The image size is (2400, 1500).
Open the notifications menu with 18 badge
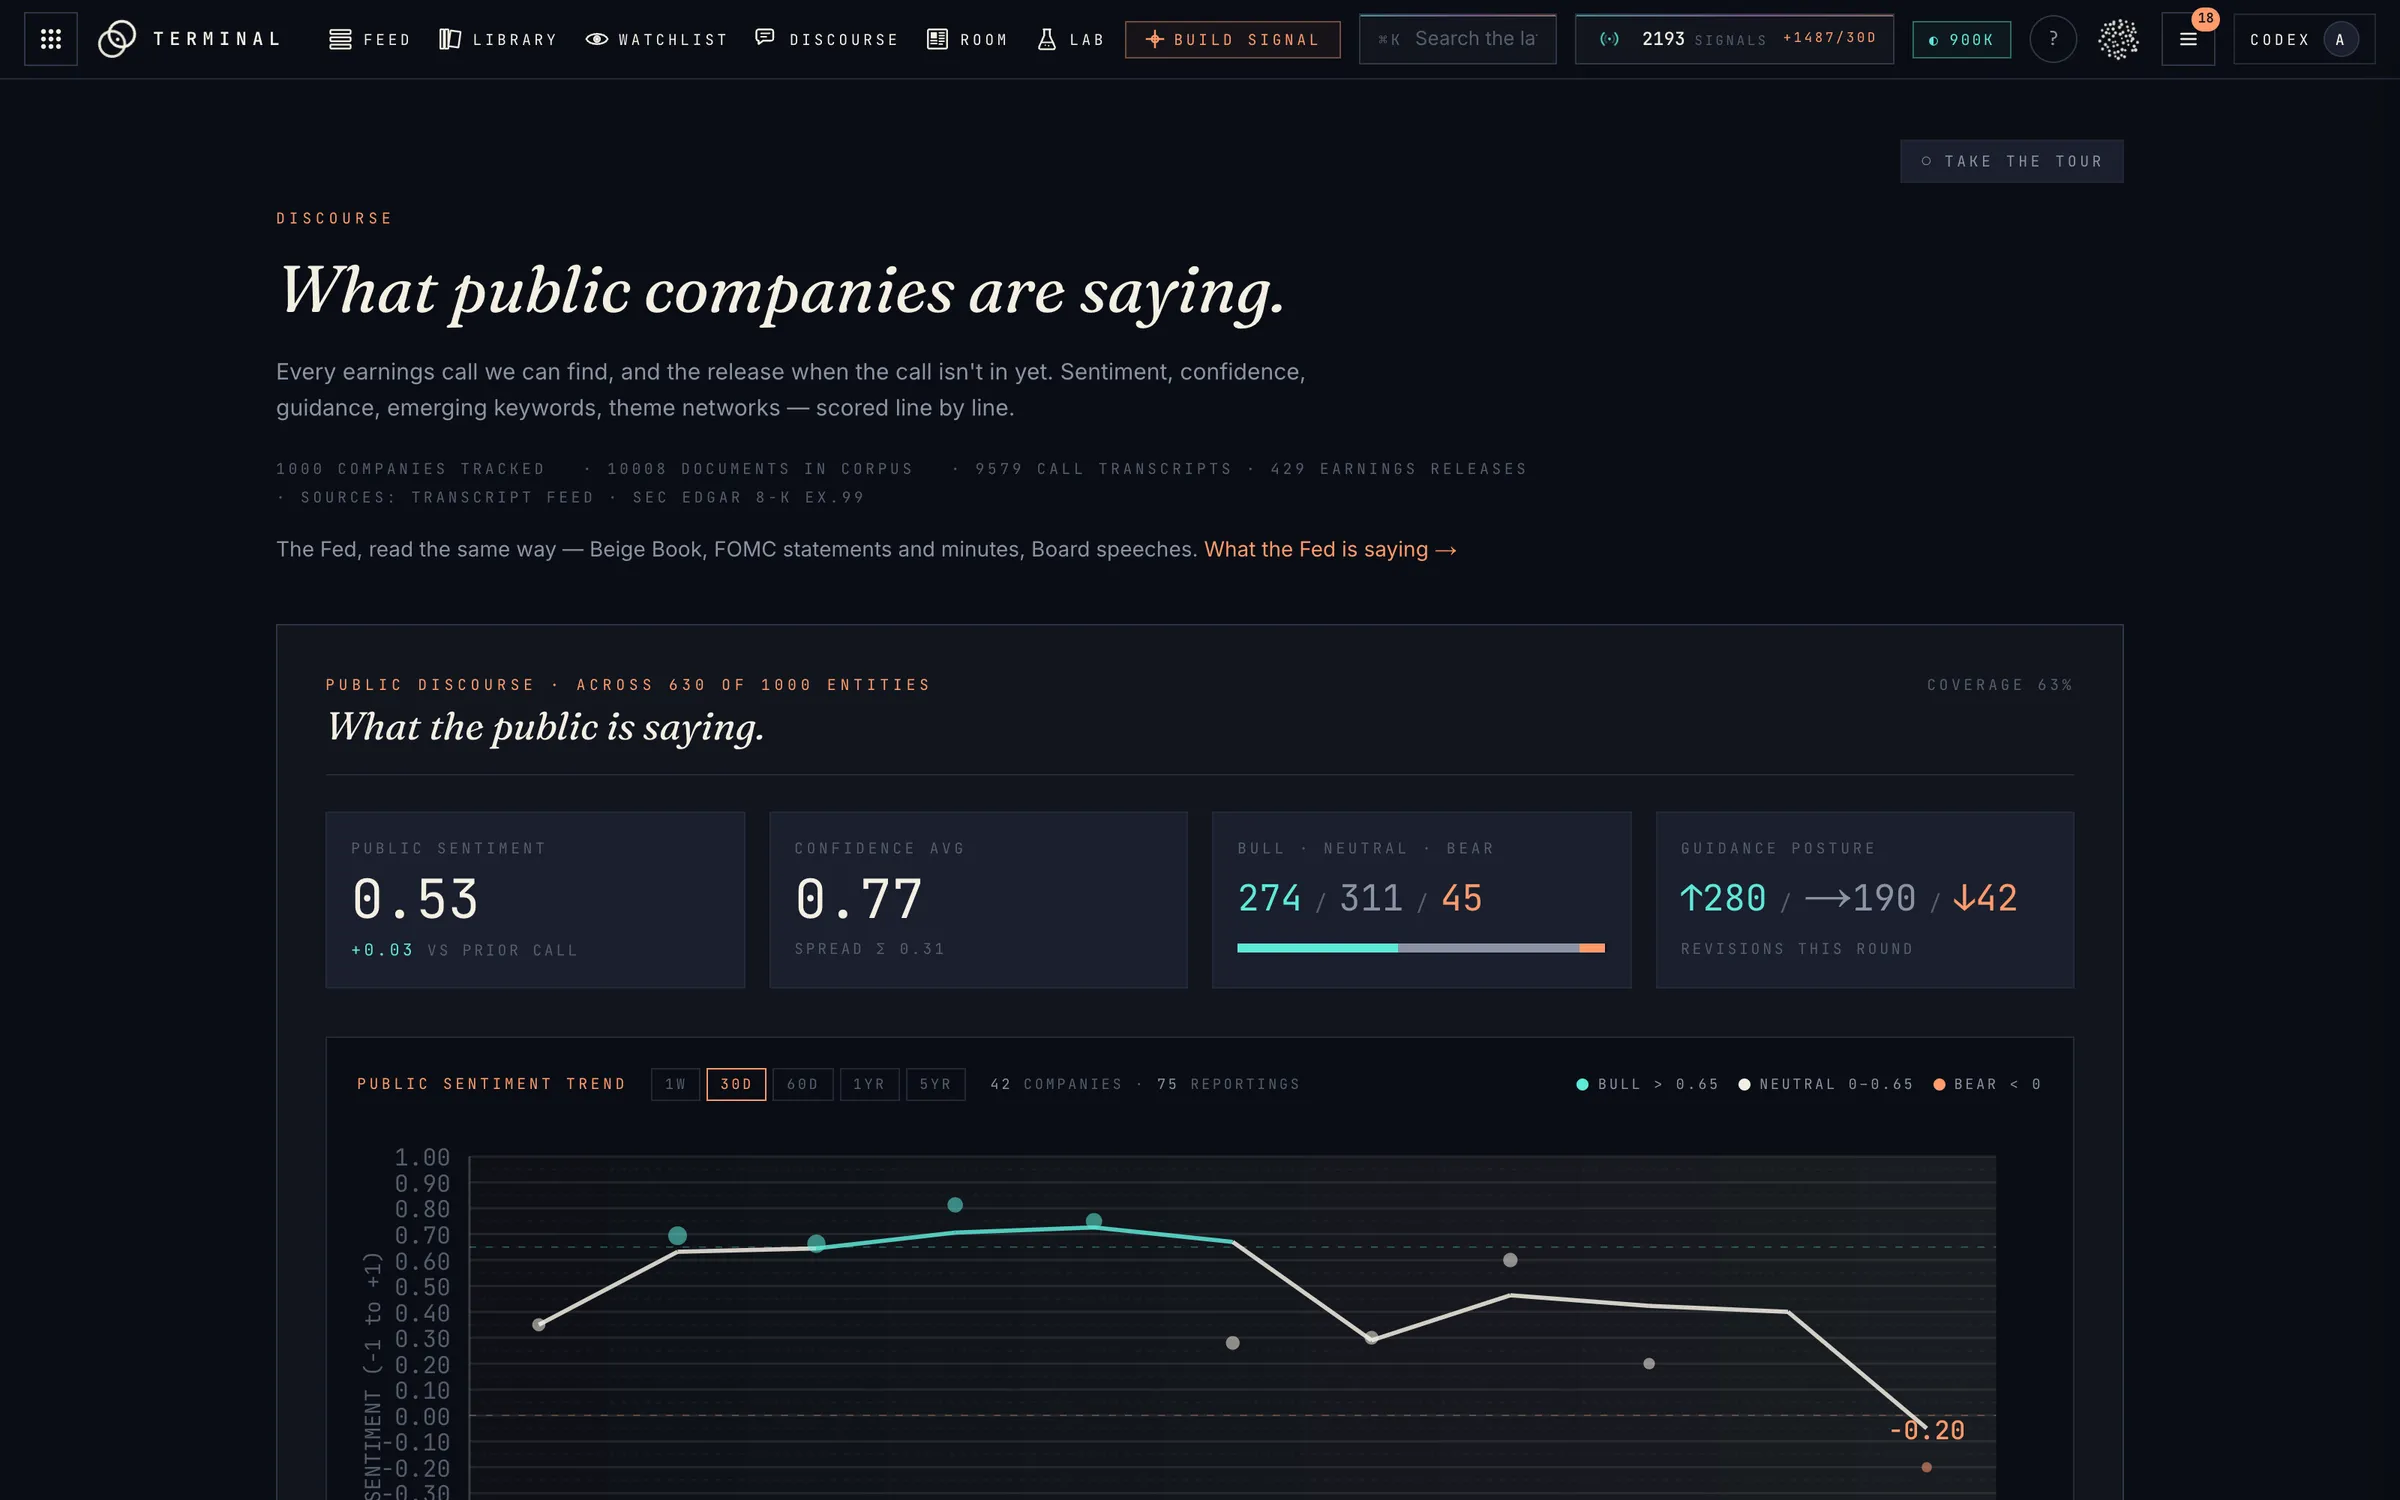[x=2188, y=39]
